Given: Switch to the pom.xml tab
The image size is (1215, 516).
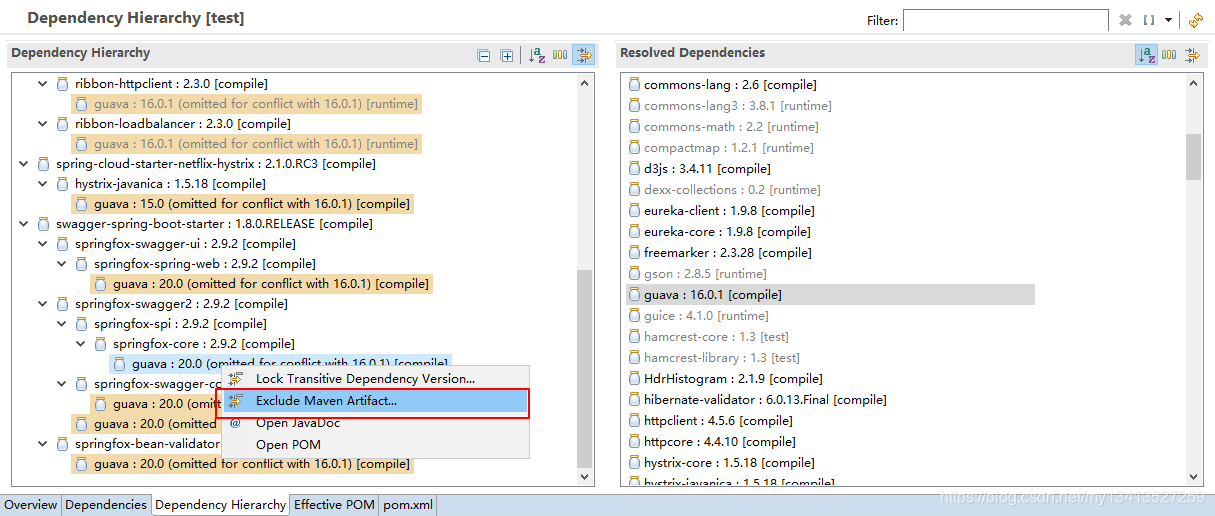Looking at the screenshot, I should [408, 505].
